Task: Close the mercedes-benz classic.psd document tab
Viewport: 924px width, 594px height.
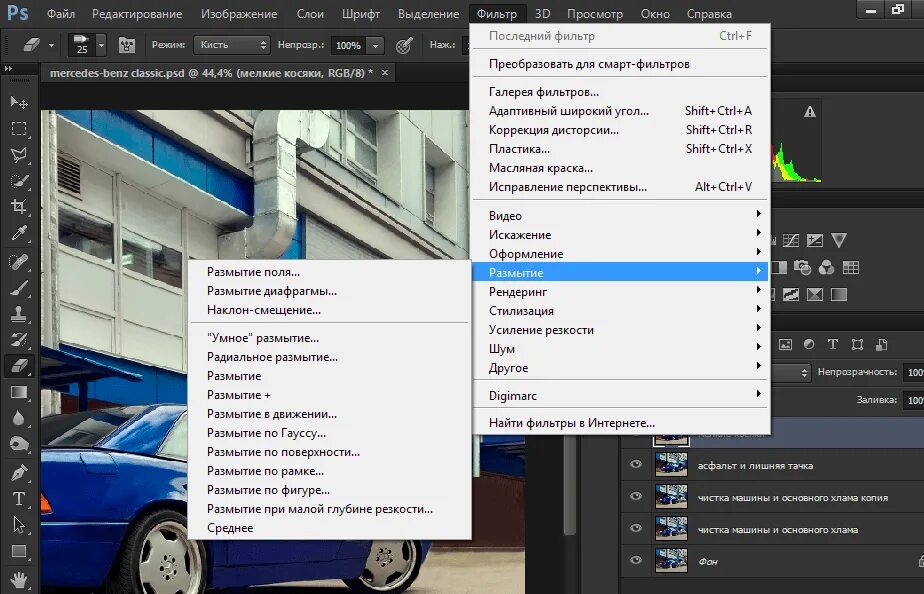Action: (385, 72)
